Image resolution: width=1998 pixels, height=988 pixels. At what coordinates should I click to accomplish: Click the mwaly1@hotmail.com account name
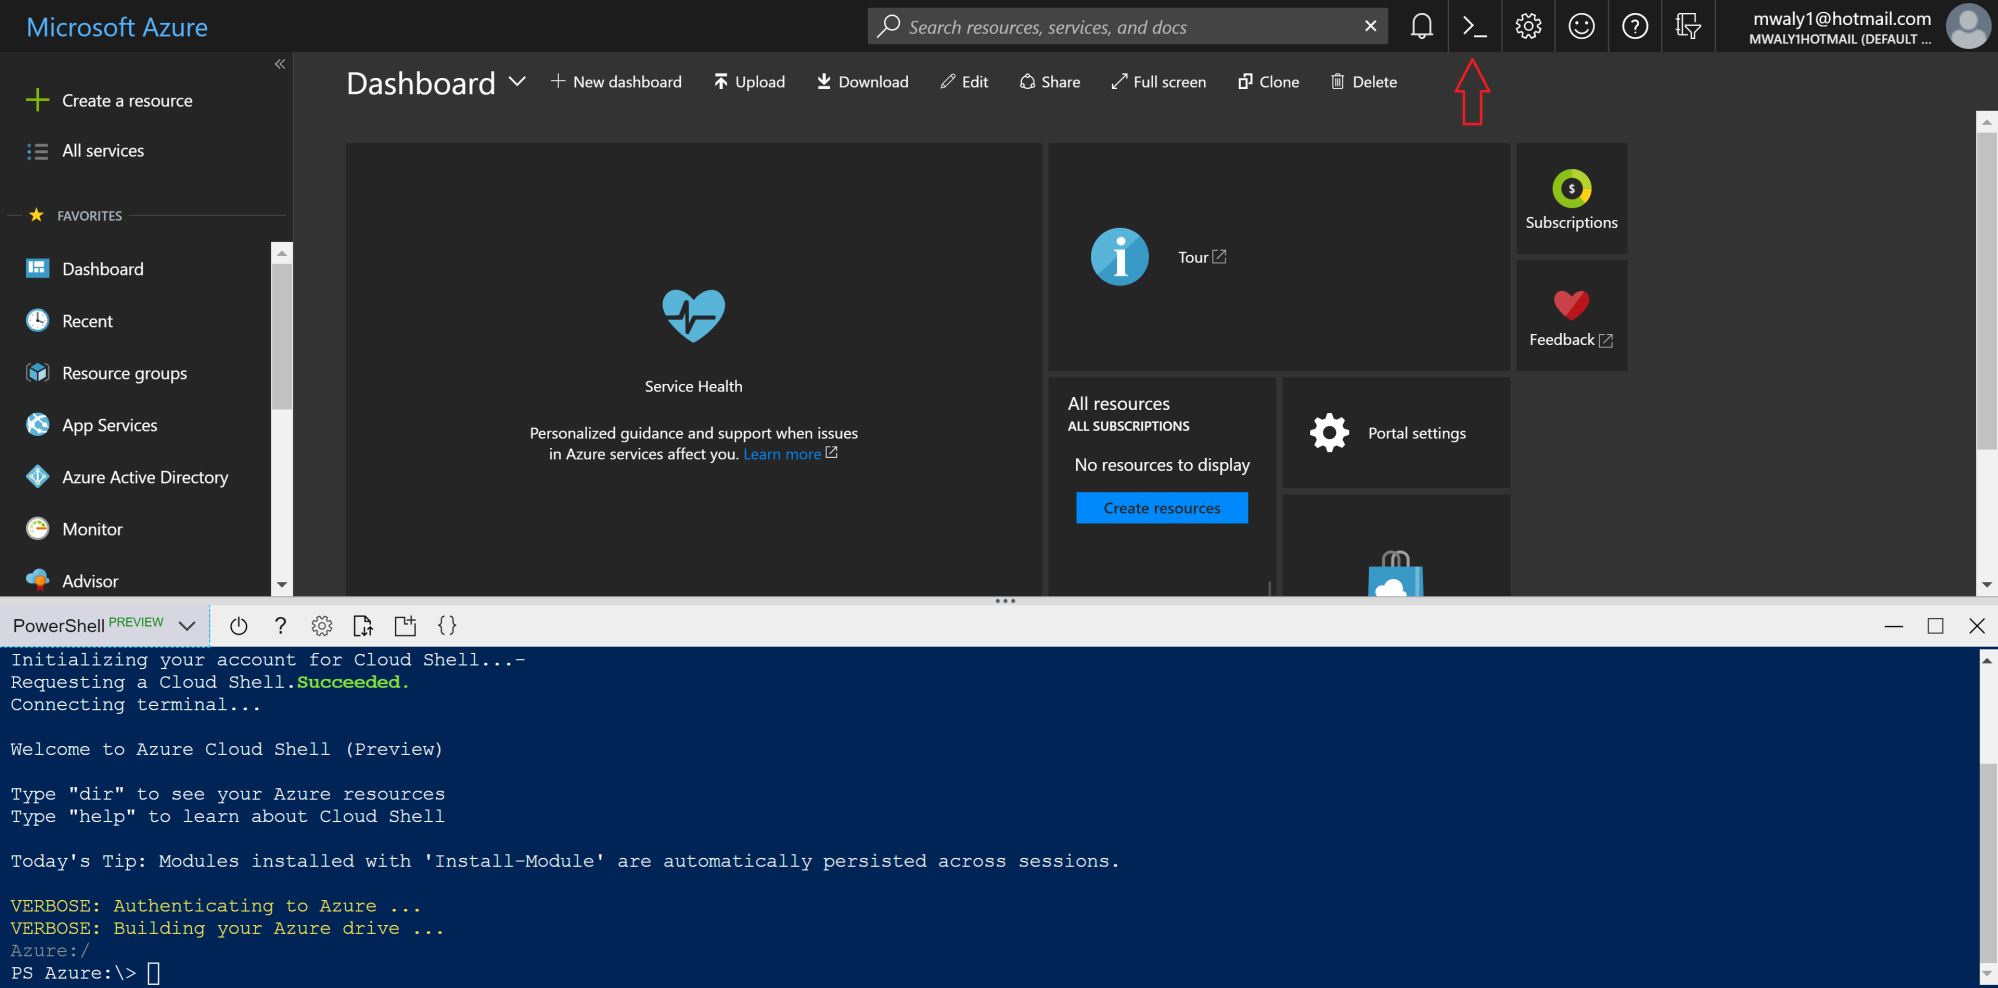[1842, 19]
